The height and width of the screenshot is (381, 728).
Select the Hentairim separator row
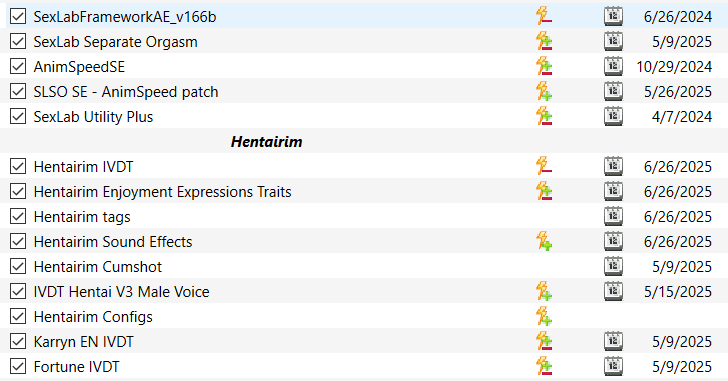[364, 141]
